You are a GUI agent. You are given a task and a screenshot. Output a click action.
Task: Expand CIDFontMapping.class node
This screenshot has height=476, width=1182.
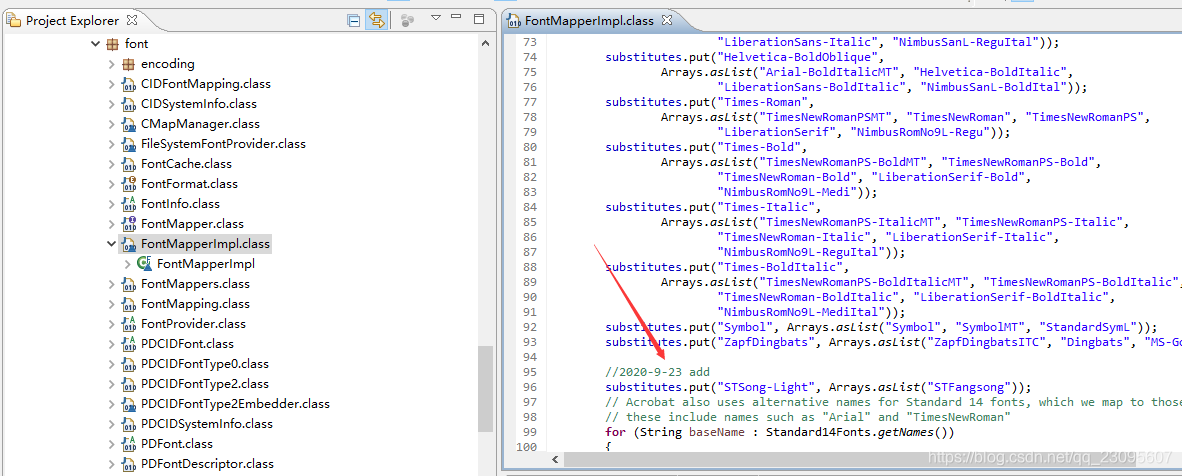(111, 84)
